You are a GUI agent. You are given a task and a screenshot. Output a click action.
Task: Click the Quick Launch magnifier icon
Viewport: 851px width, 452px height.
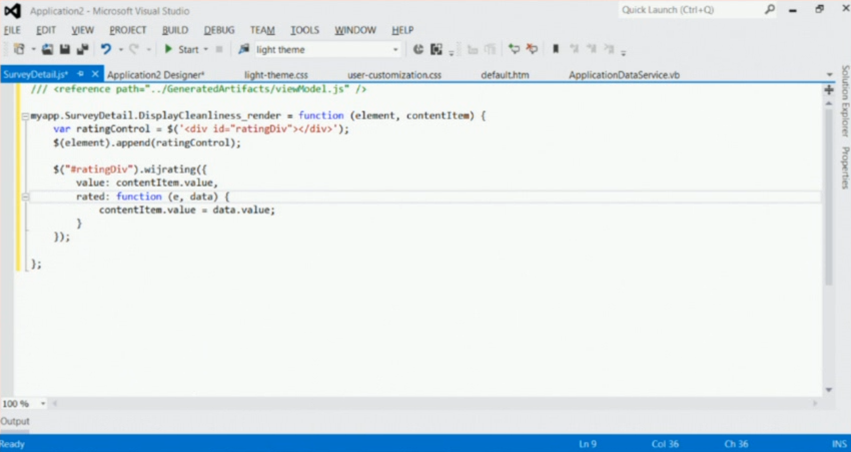[x=770, y=10]
